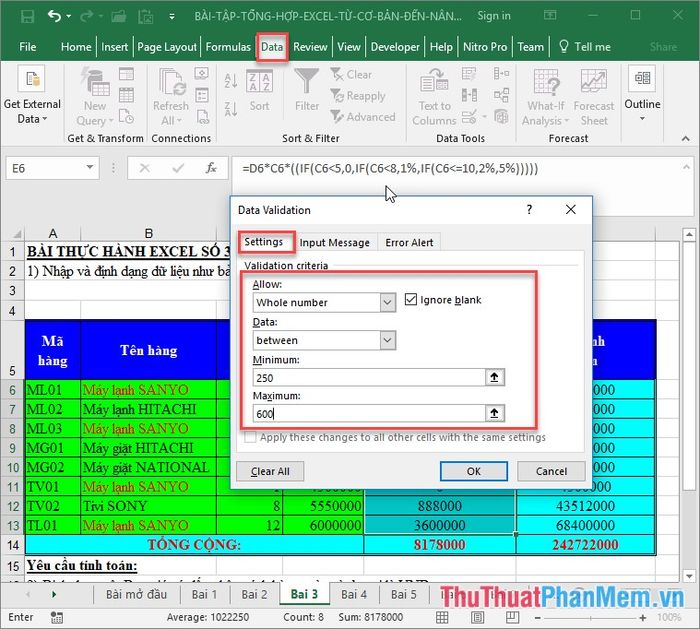Image resolution: width=700 pixels, height=629 pixels.
Task: Open the What-If Analysis tool
Action: (546, 95)
